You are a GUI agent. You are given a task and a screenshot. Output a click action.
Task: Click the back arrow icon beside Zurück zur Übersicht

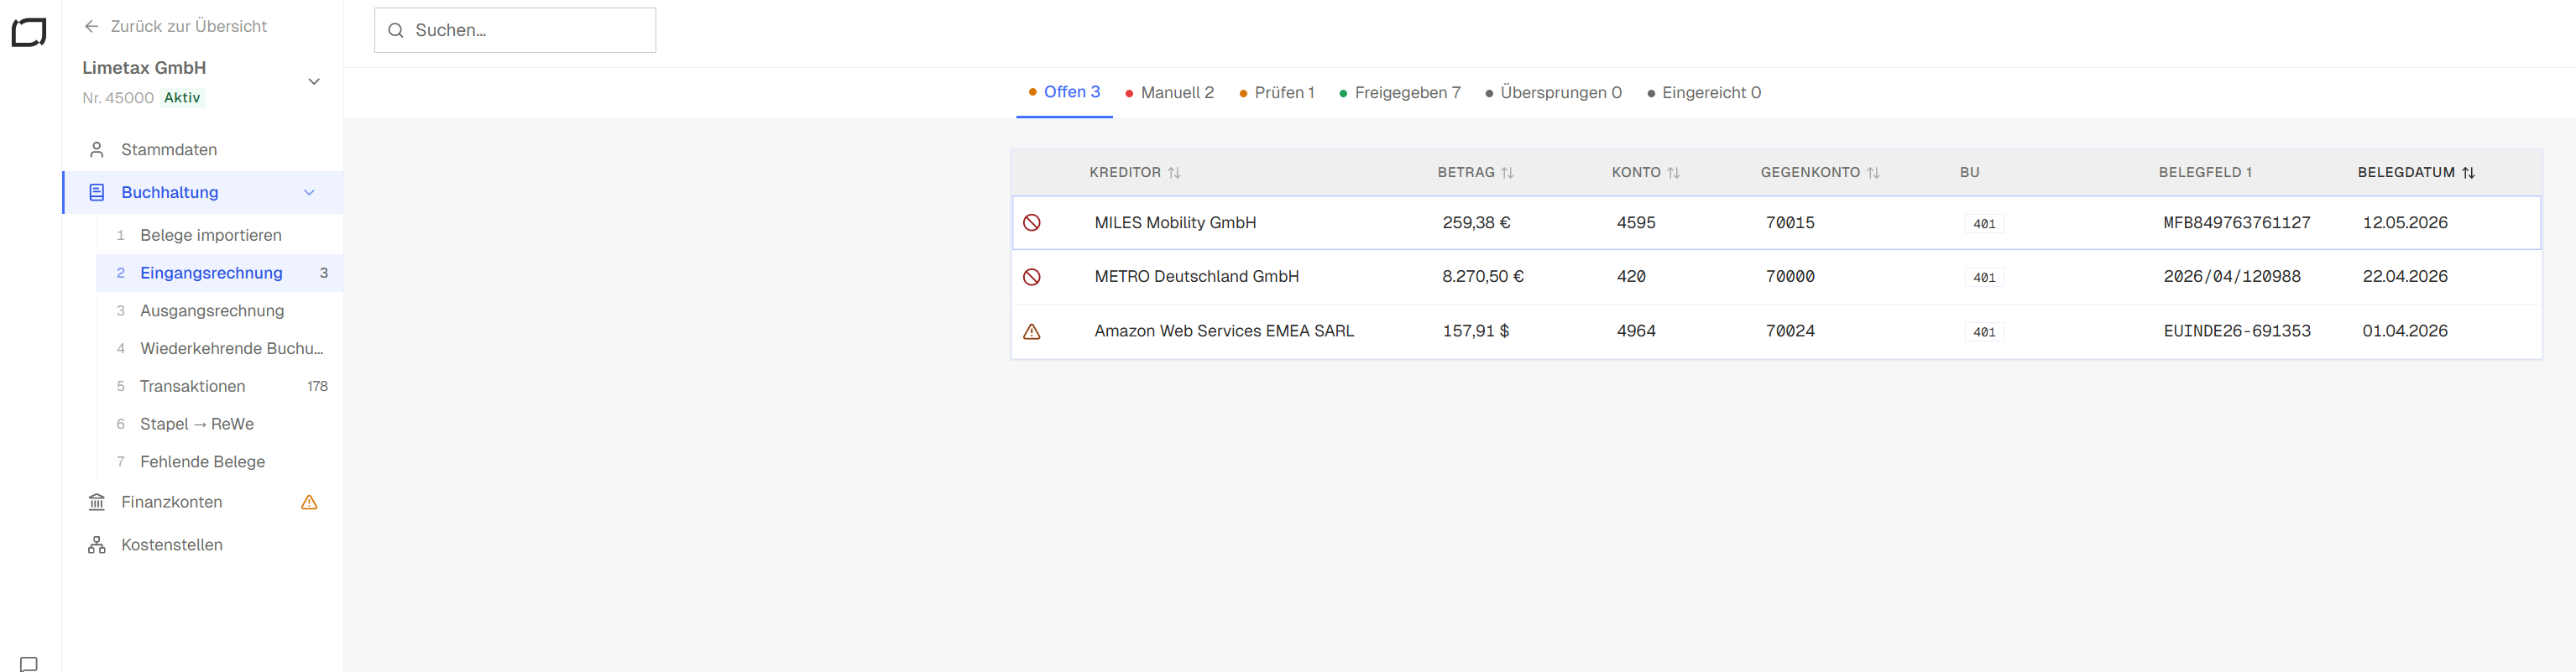pyautogui.click(x=92, y=27)
